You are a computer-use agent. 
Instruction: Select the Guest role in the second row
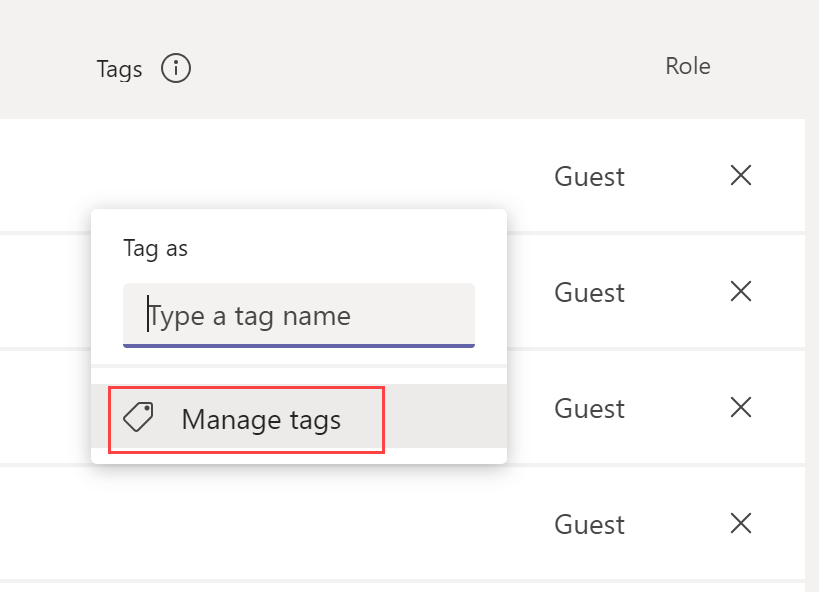click(589, 293)
